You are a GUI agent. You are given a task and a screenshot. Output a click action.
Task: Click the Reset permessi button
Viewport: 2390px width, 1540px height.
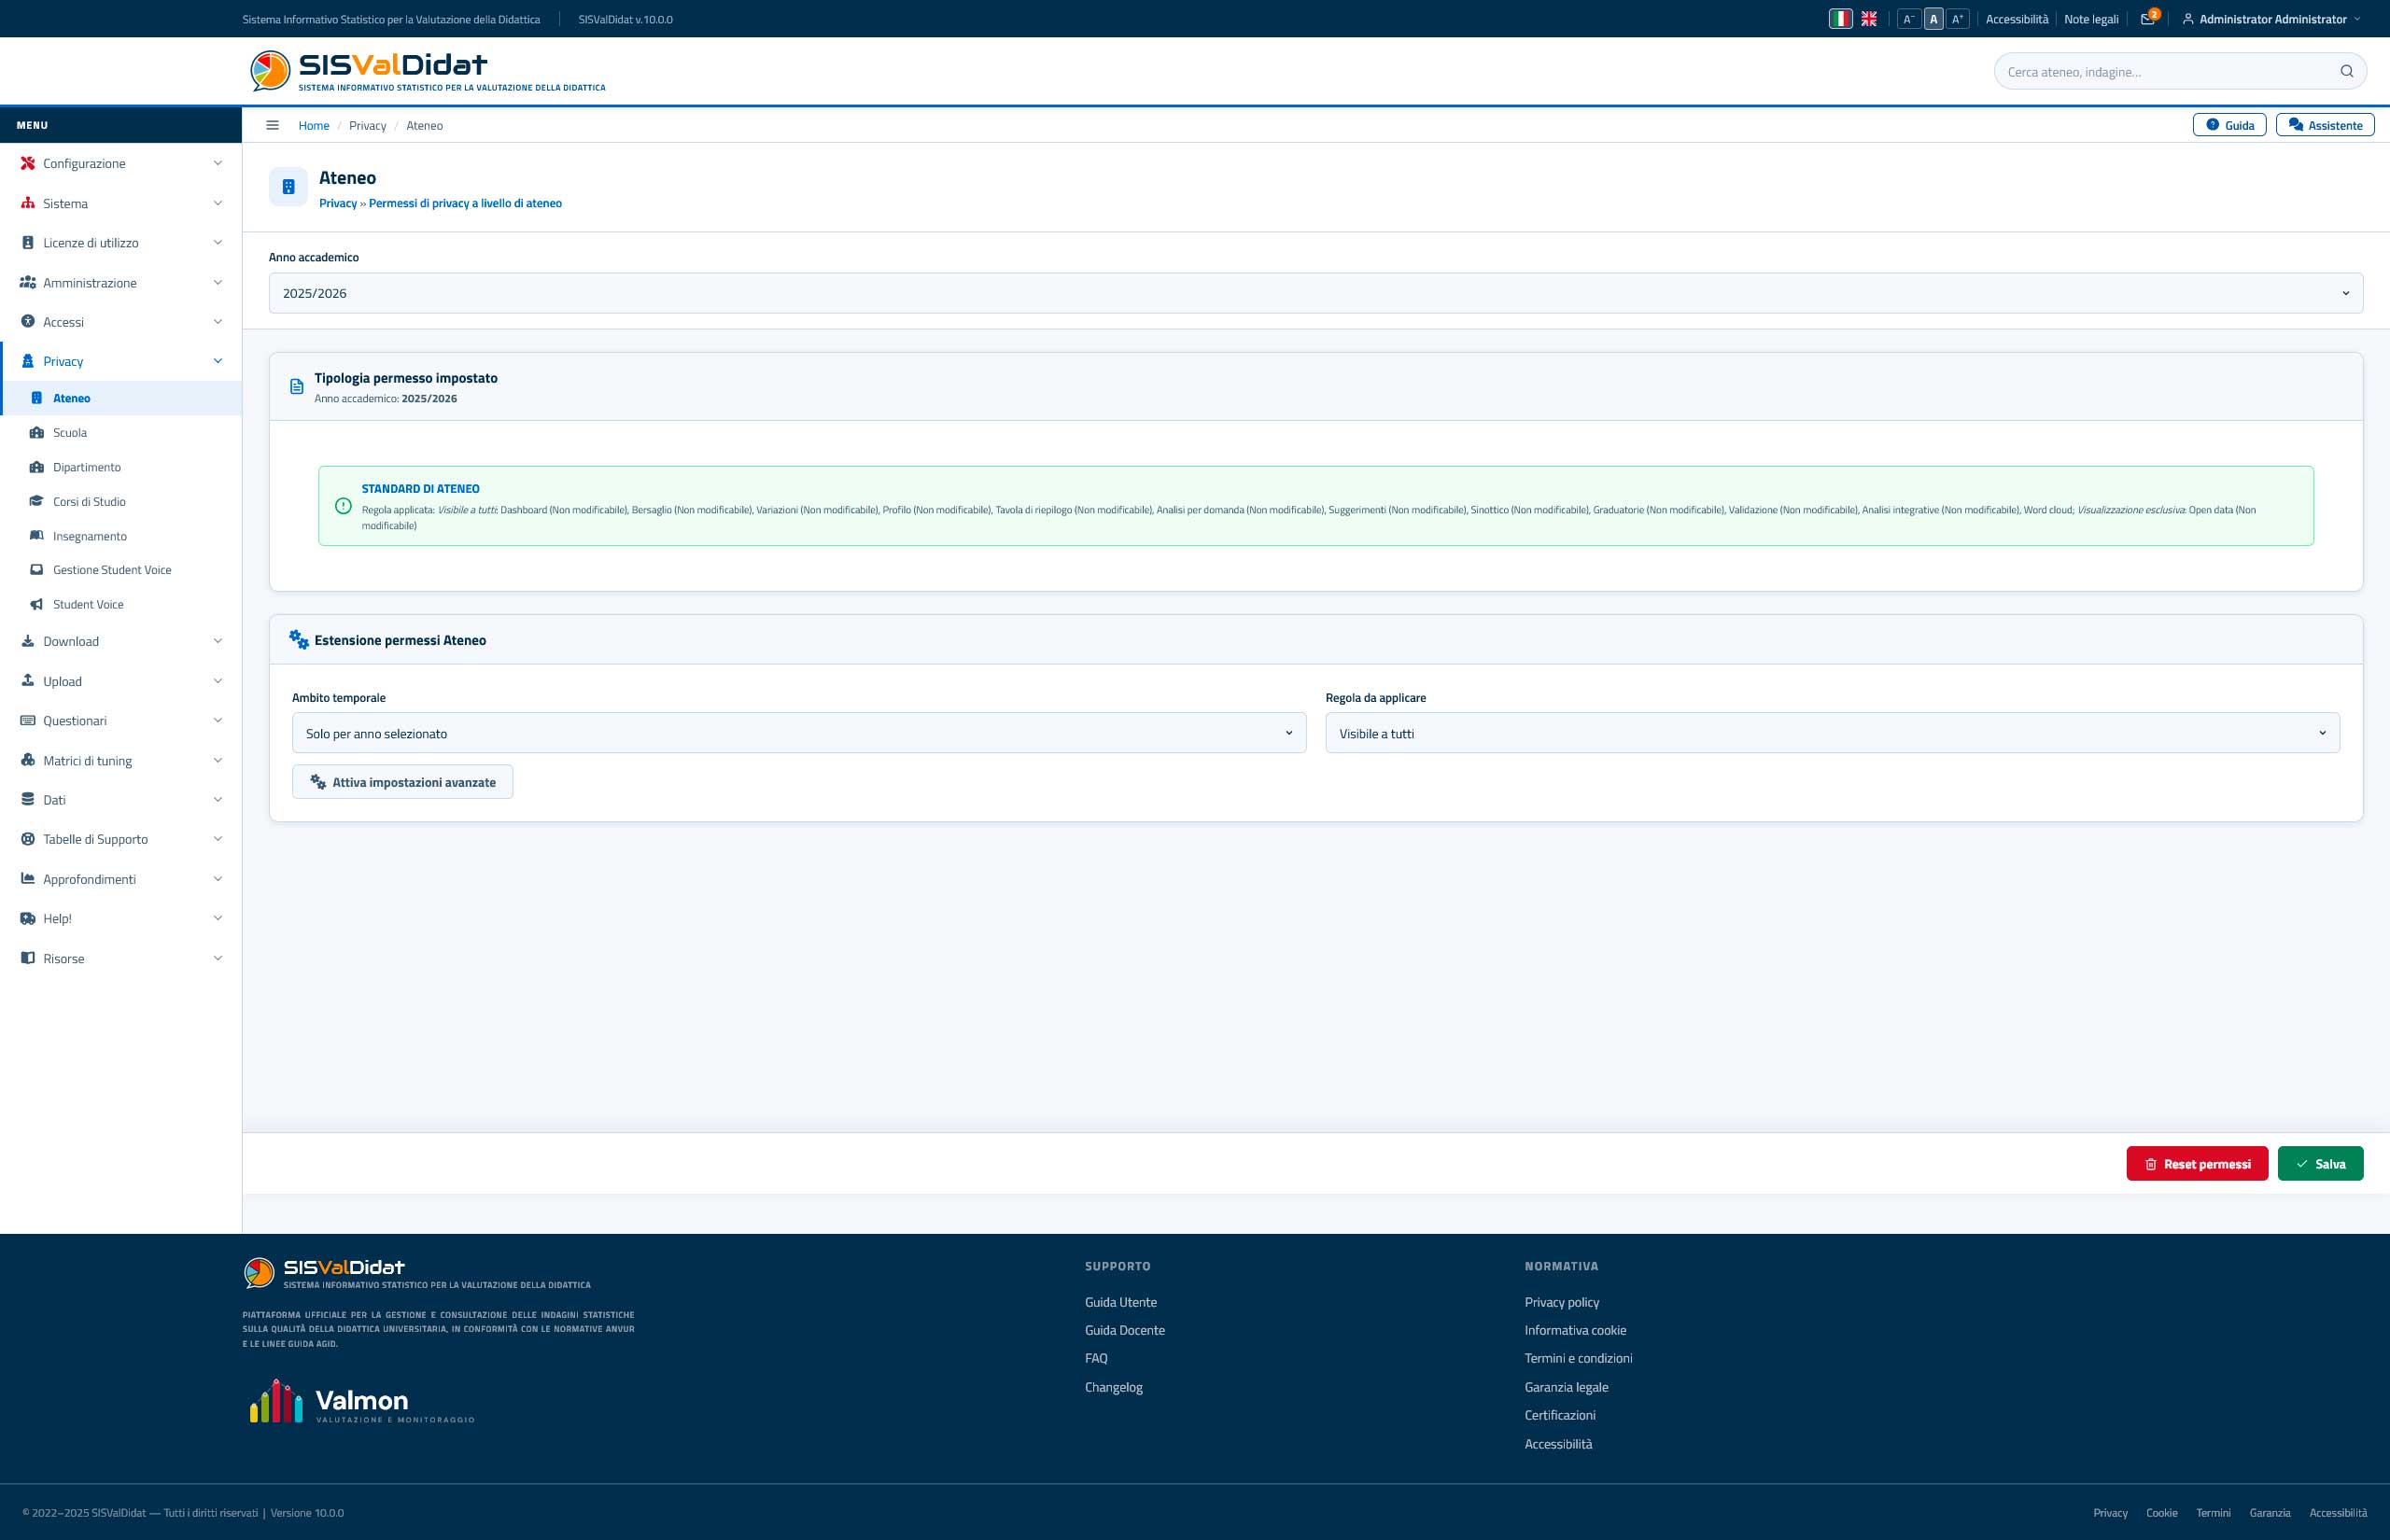pos(2197,1163)
